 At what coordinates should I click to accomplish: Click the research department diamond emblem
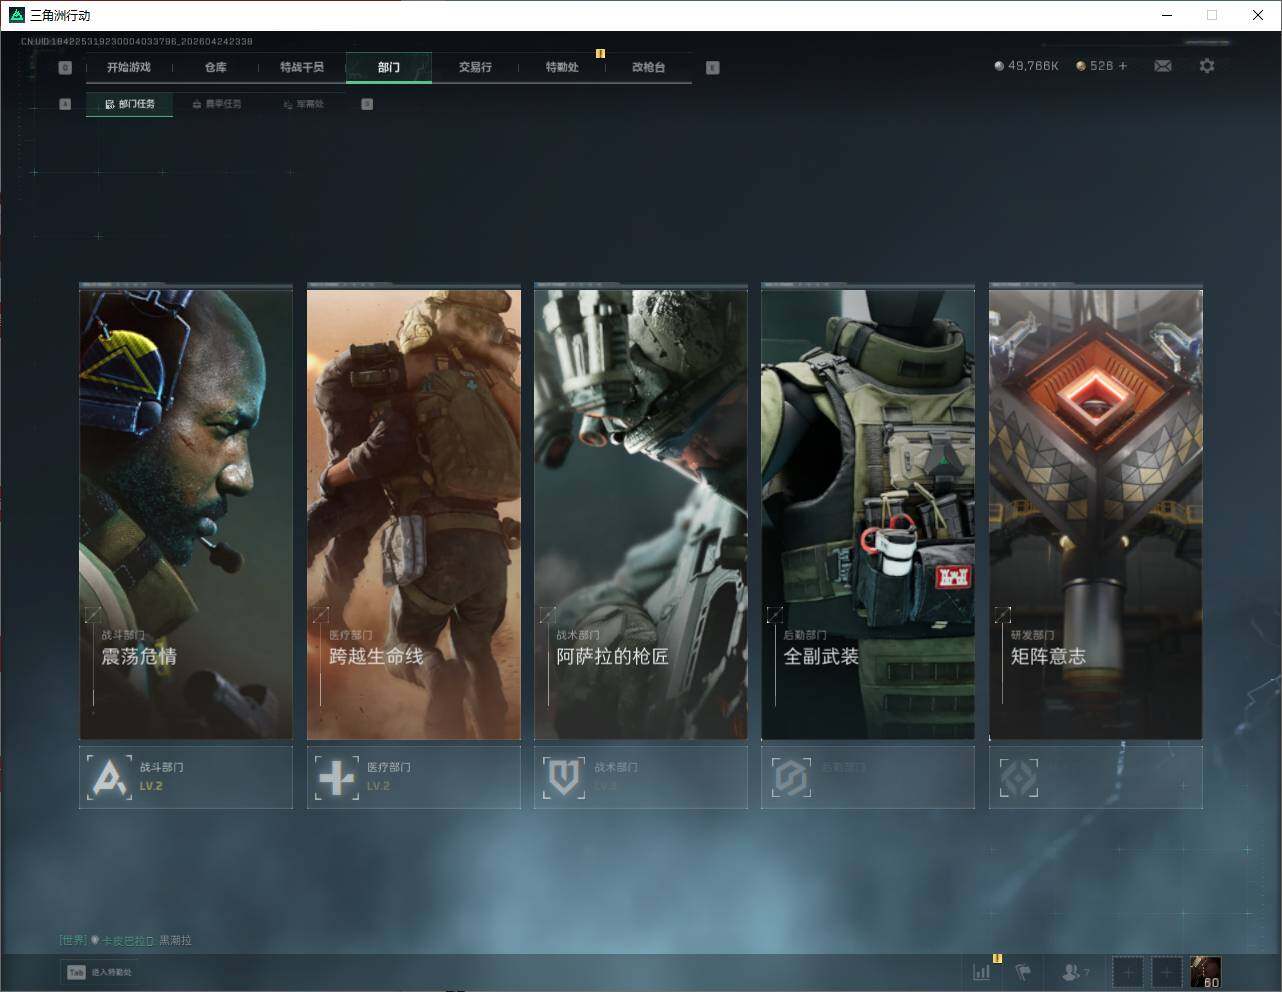(x=1018, y=777)
